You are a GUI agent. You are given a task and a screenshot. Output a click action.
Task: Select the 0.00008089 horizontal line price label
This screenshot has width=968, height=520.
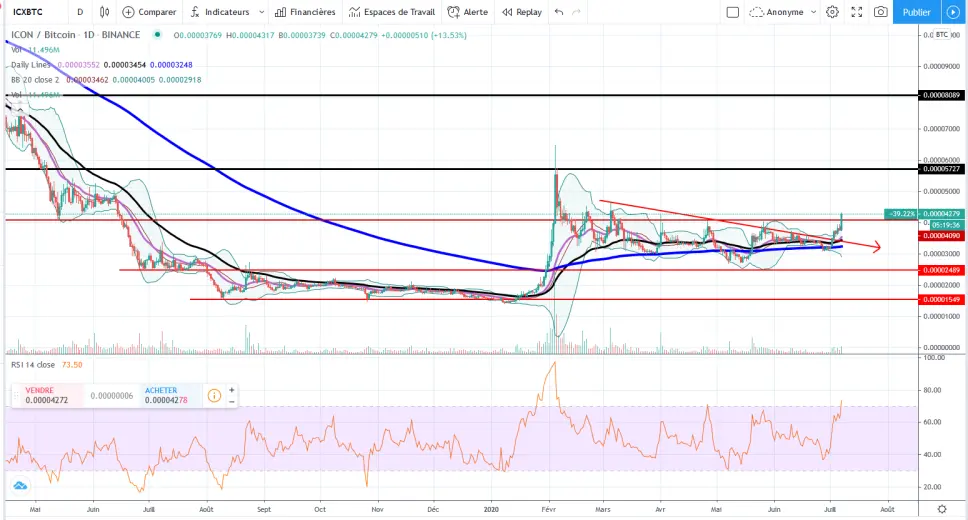[x=941, y=95]
